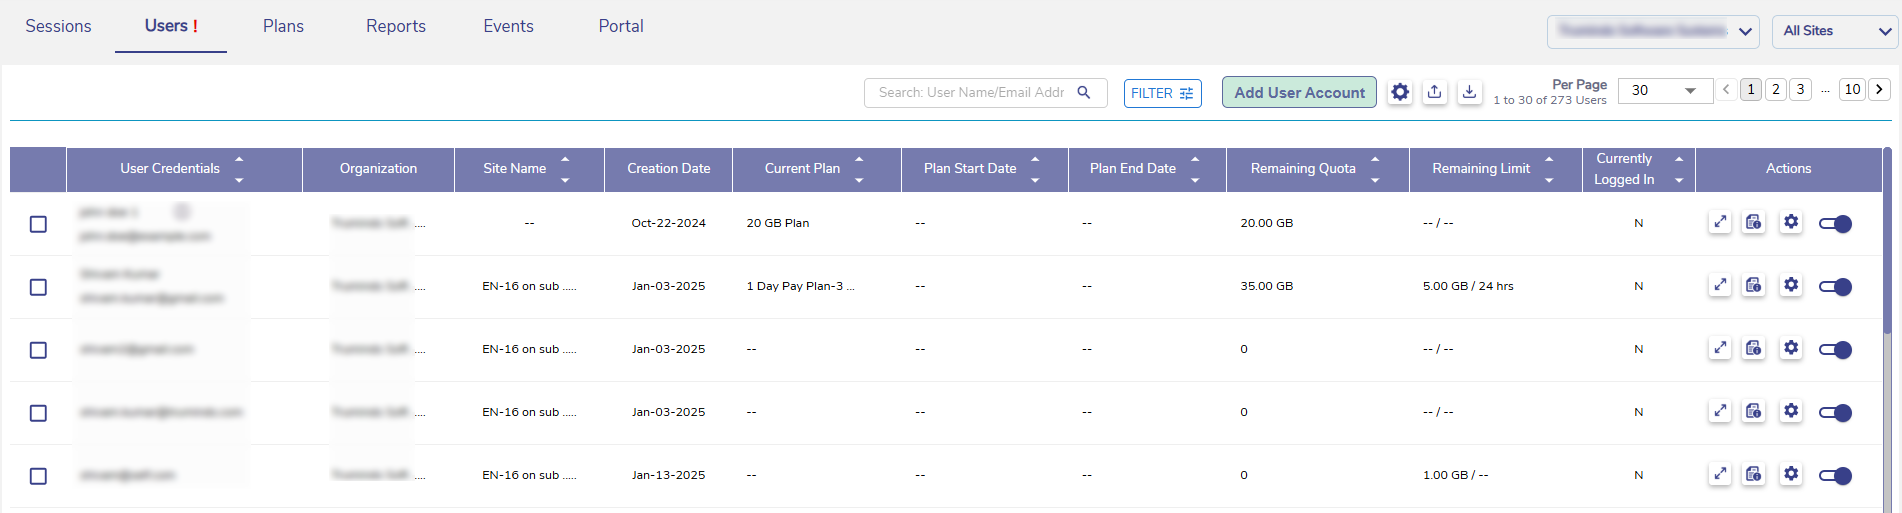This screenshot has width=1902, height=513.
Task: Click the FILTER button
Action: 1162,93
